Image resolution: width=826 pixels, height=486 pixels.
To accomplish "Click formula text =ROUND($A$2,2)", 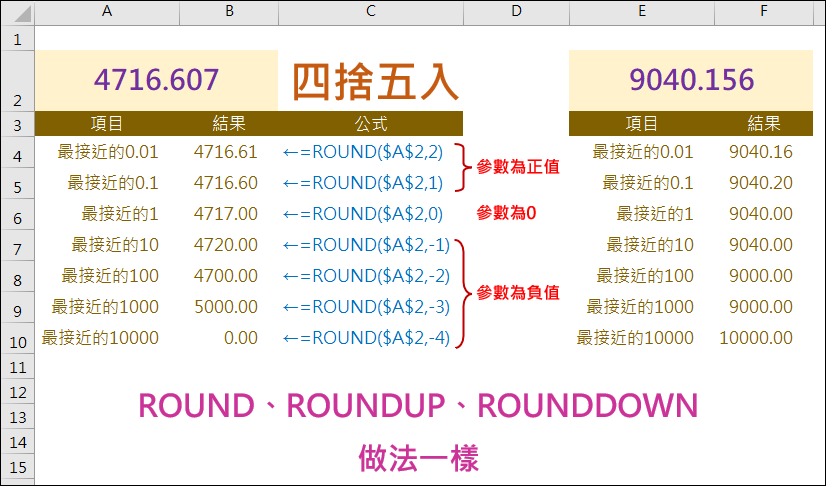I will point(371,152).
